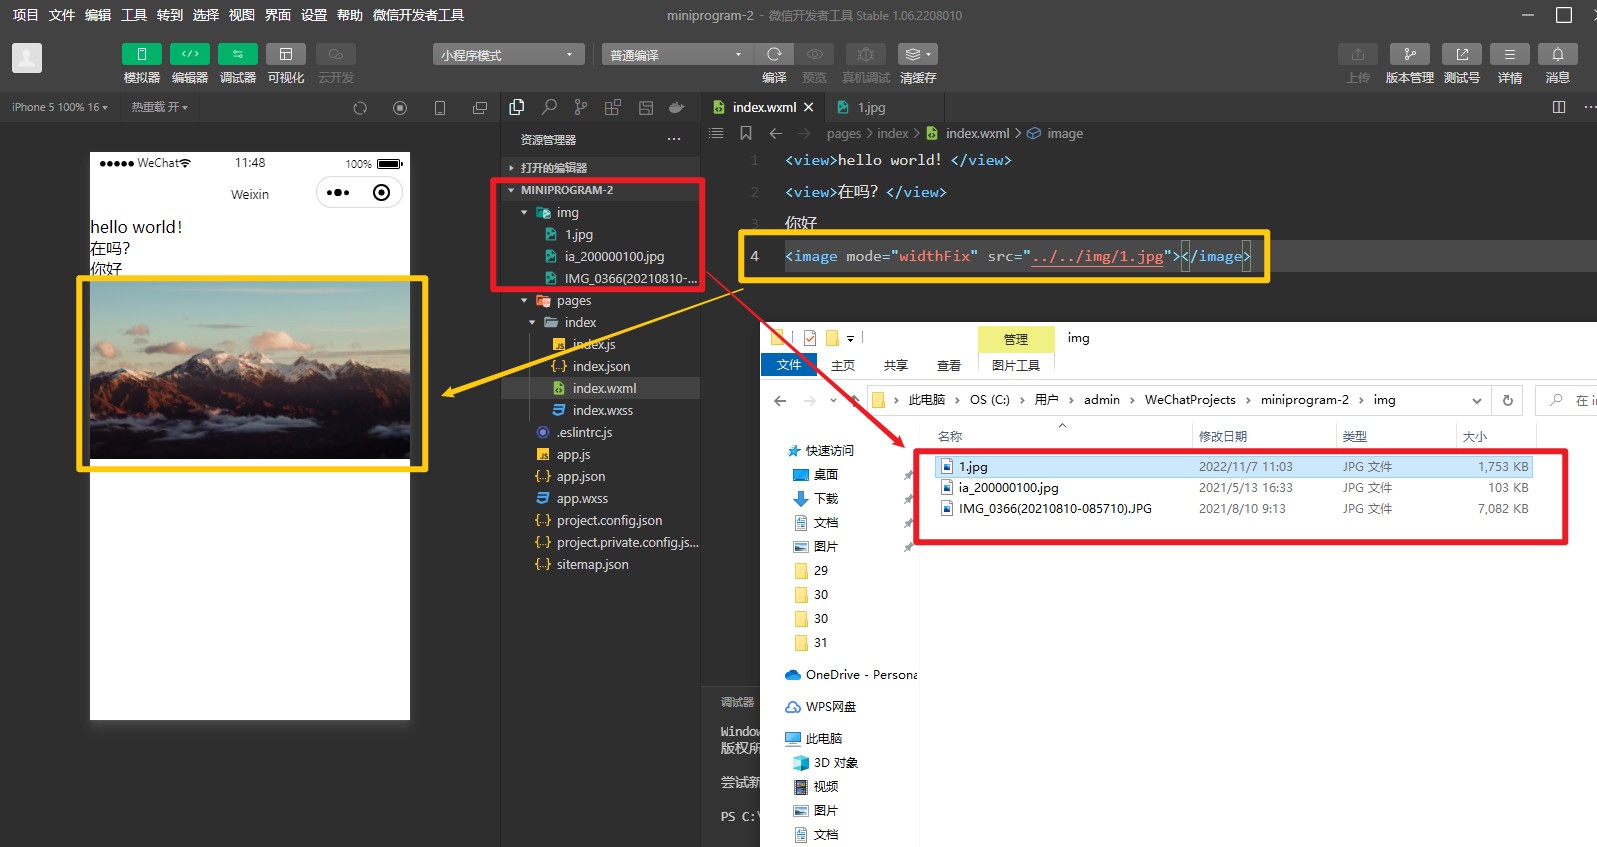The height and width of the screenshot is (847, 1597).
Task: Expand the open editors section
Action: click(x=600, y=167)
